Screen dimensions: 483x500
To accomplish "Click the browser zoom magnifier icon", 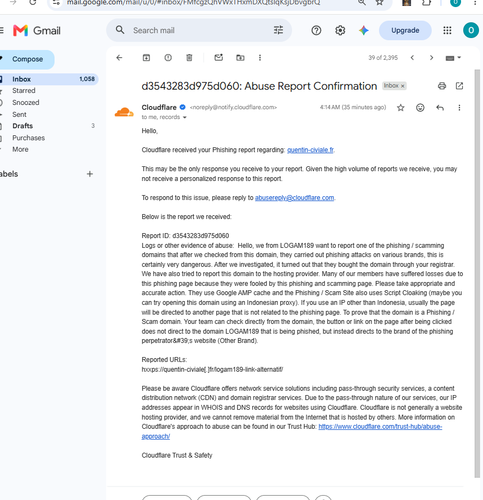I will pyautogui.click(x=362, y=3).
